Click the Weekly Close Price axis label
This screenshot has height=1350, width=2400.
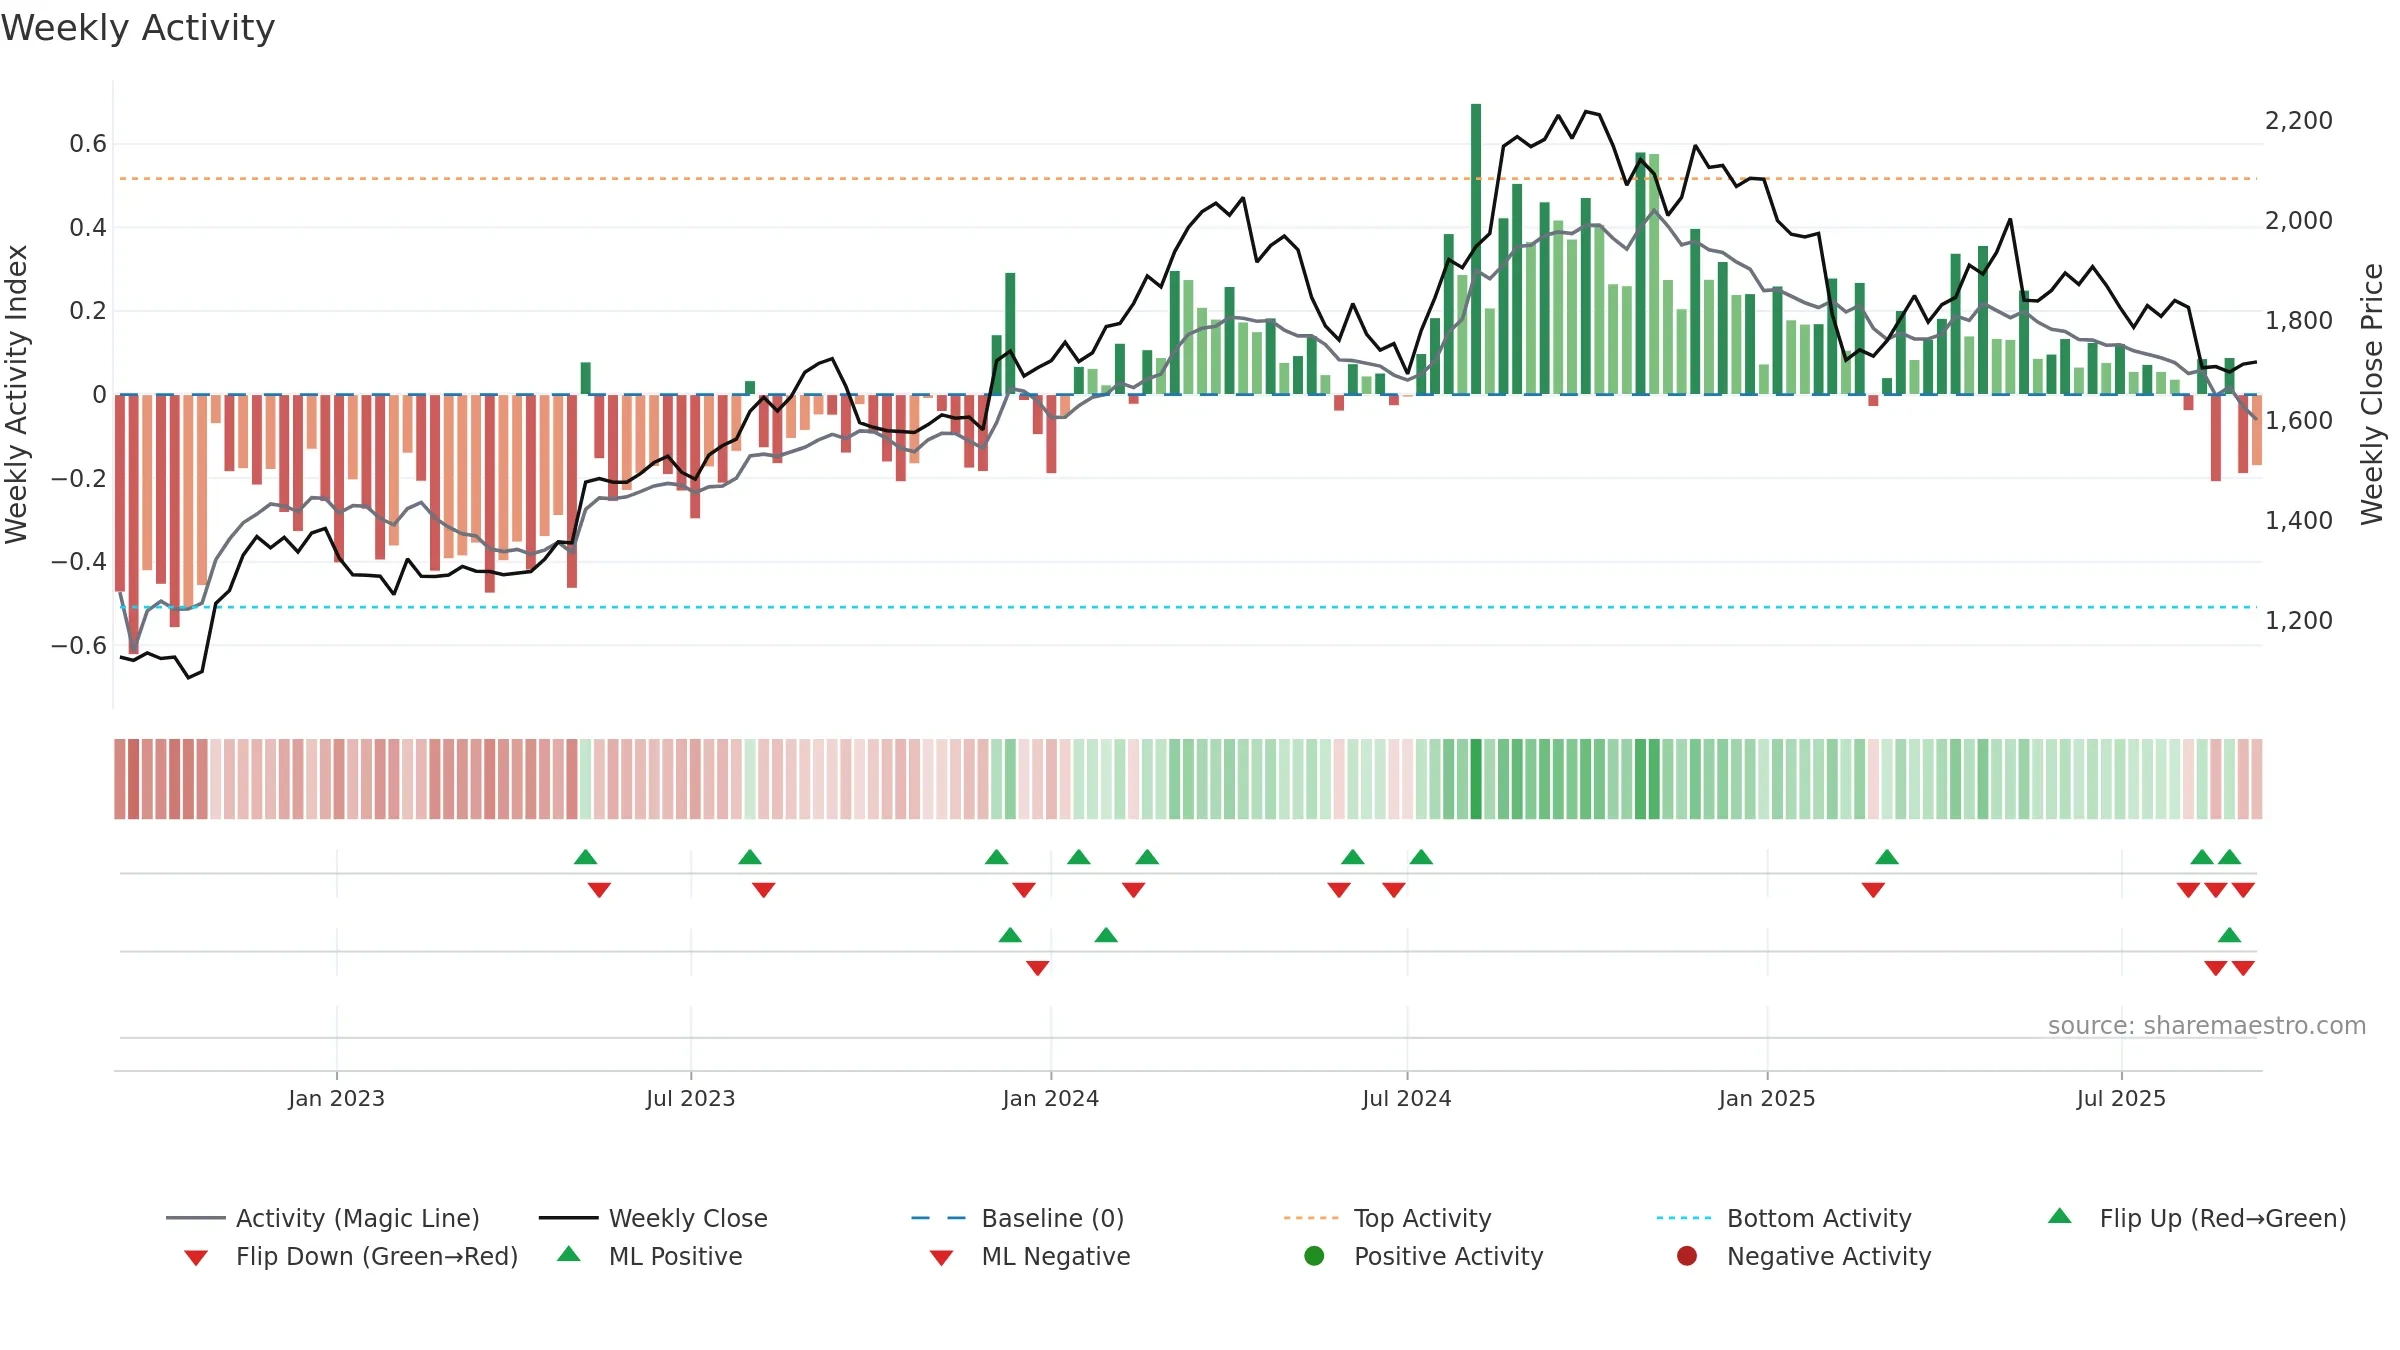(2372, 394)
